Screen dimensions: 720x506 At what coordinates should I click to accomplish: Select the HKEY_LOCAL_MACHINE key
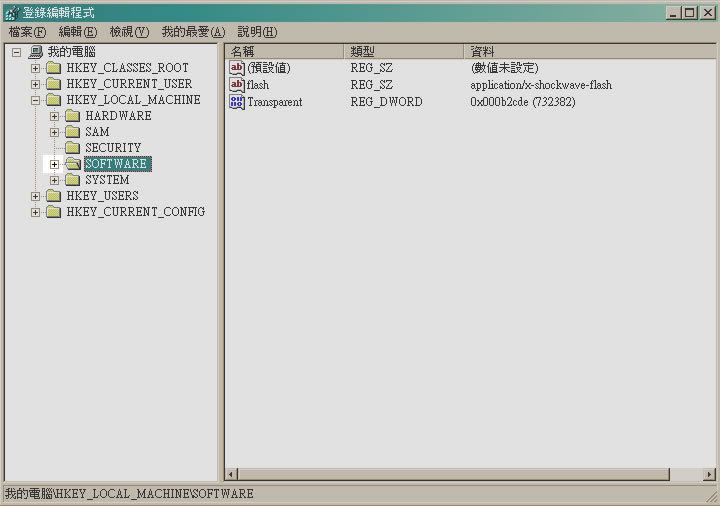(133, 100)
